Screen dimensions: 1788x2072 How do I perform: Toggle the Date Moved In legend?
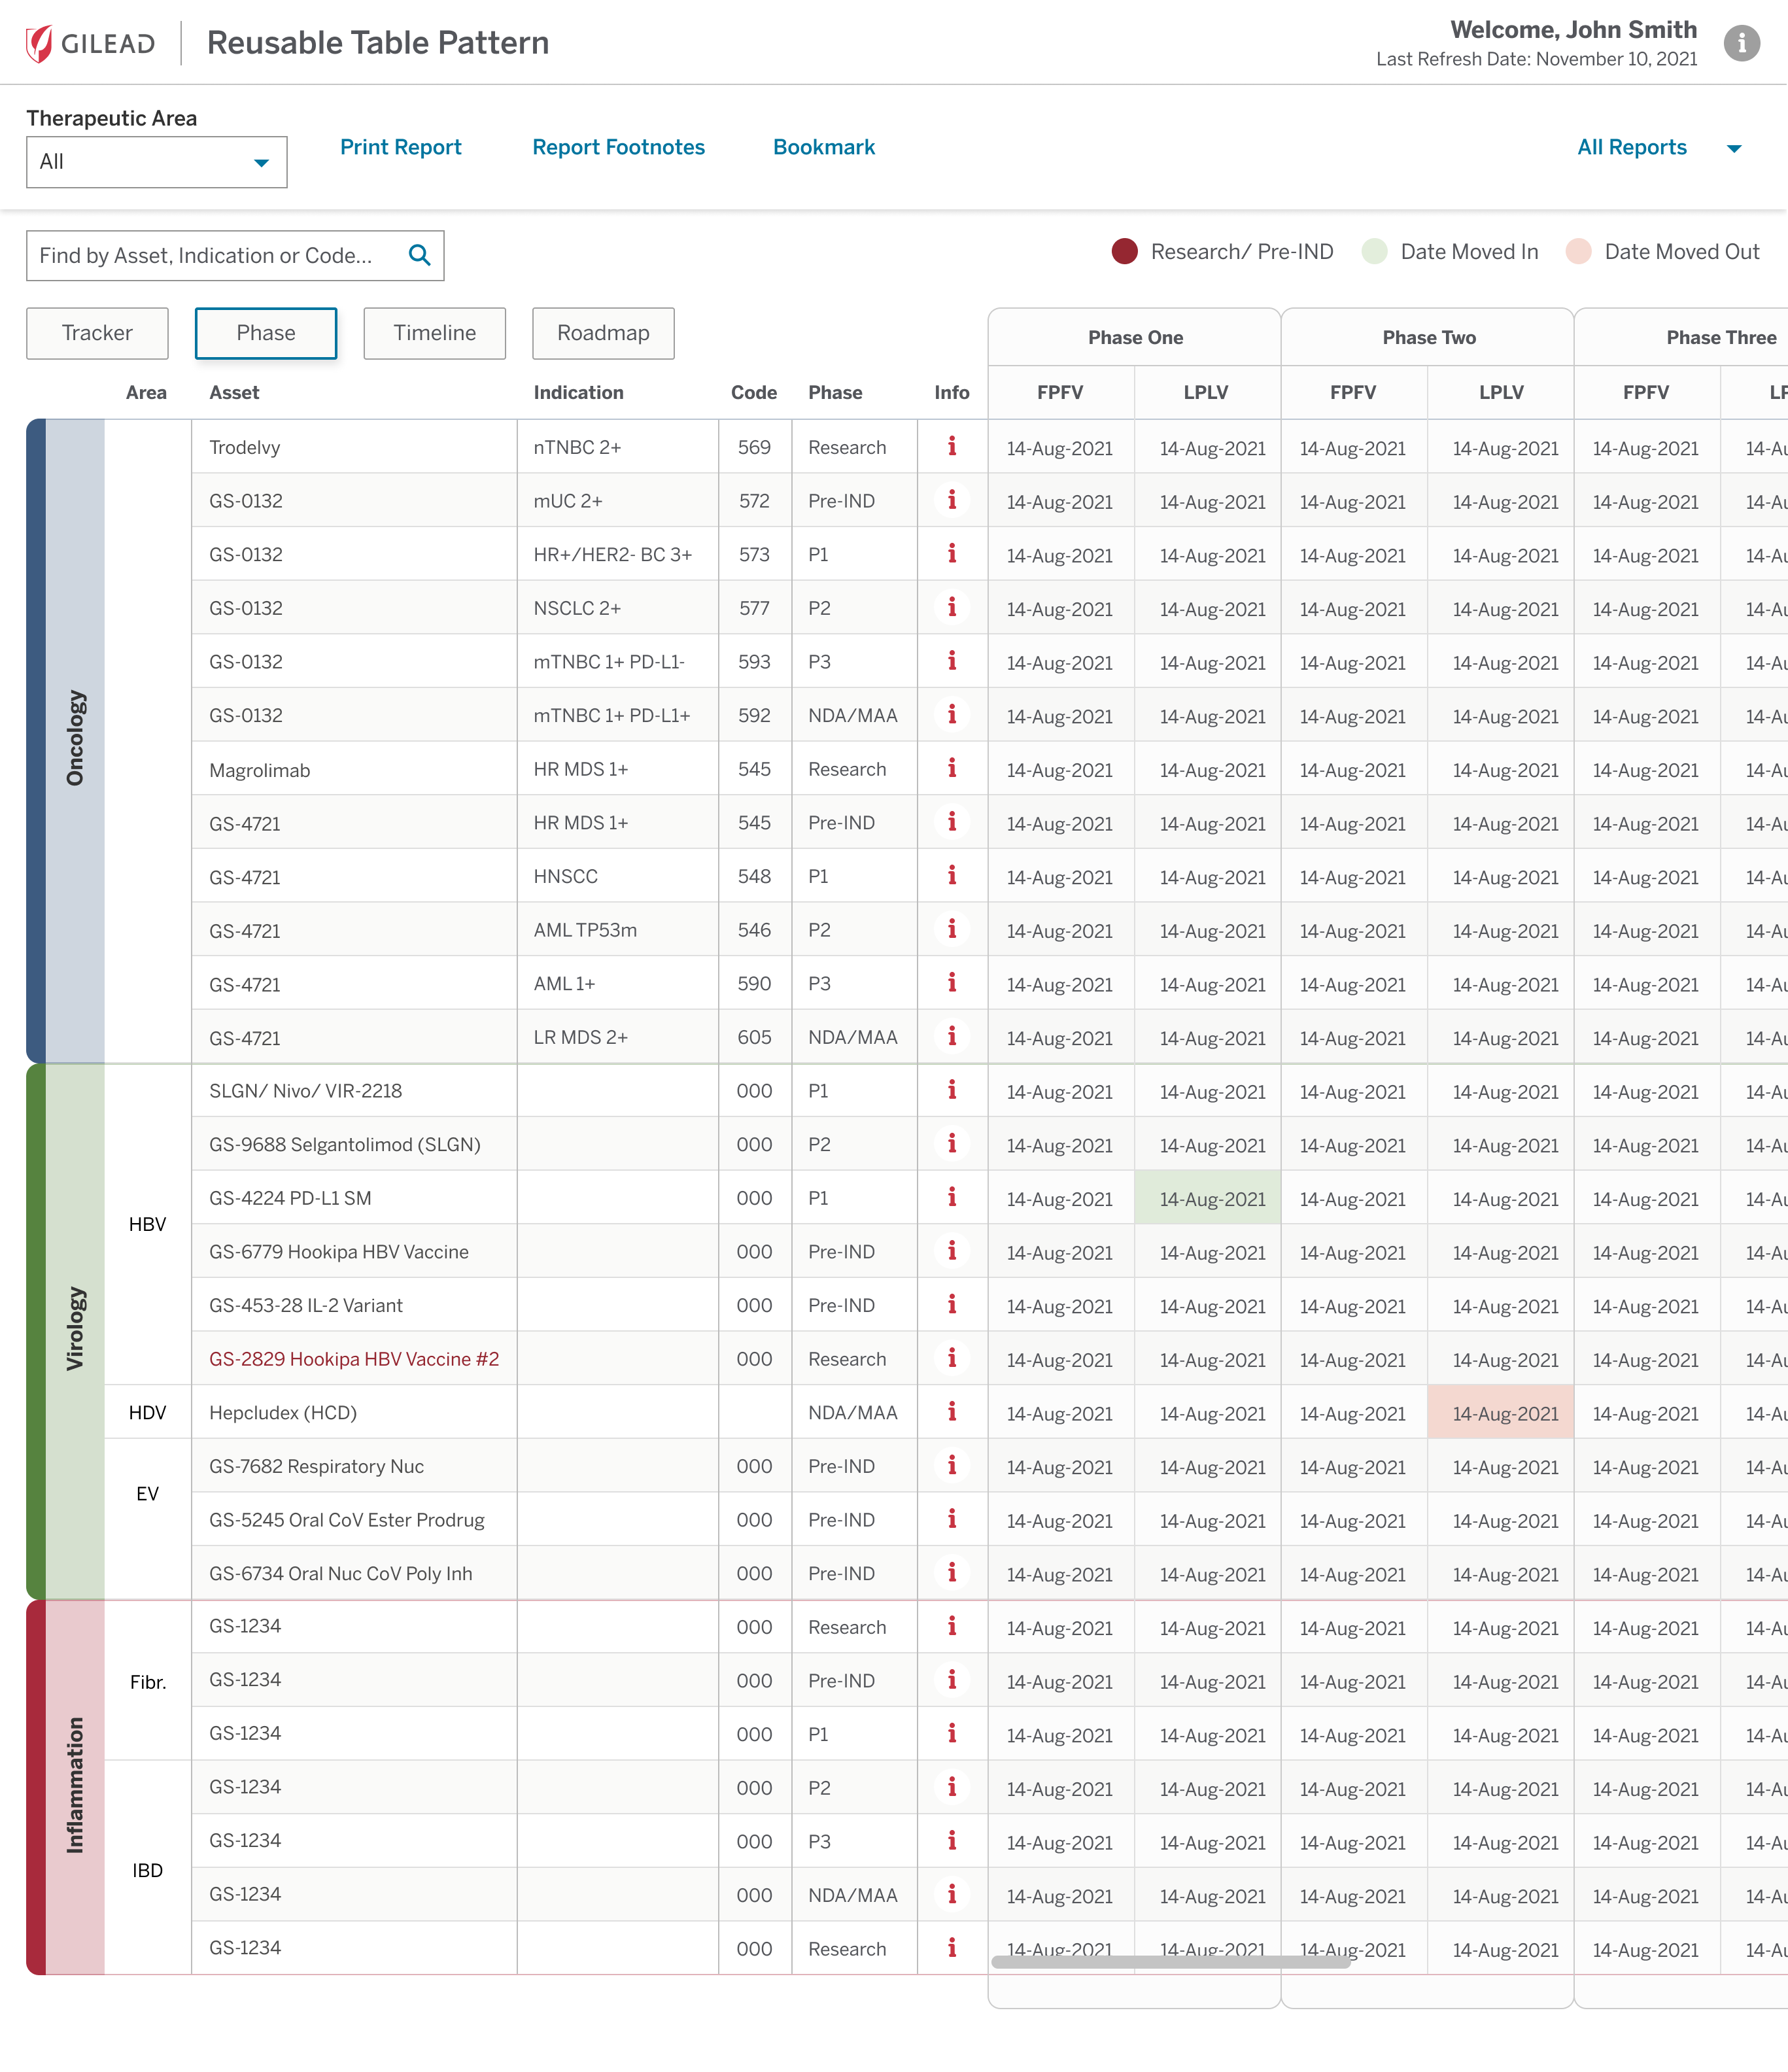click(1377, 251)
